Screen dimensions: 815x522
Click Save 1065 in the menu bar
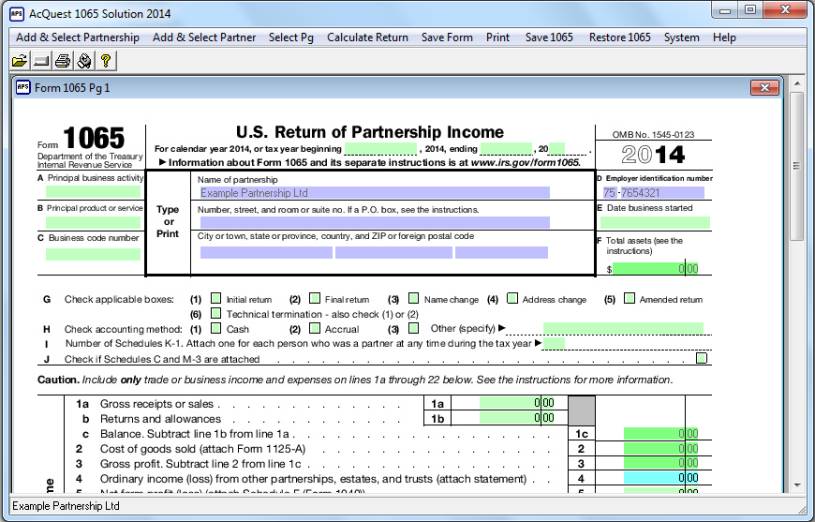pos(549,37)
